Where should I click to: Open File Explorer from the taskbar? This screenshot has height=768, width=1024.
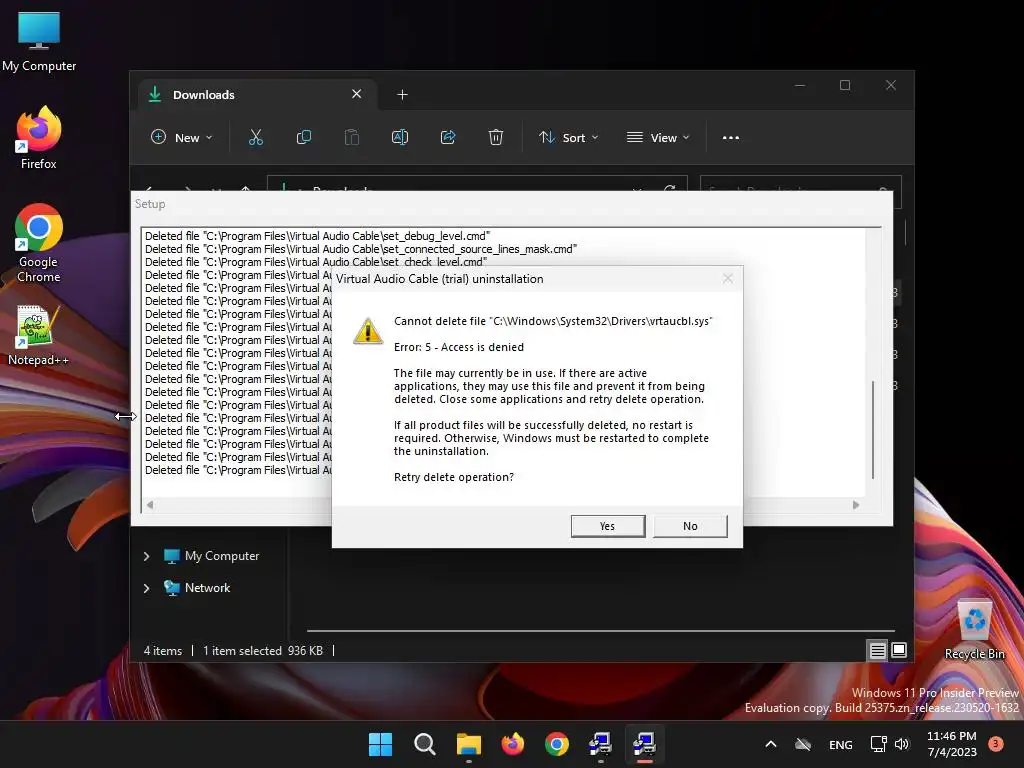click(x=468, y=744)
